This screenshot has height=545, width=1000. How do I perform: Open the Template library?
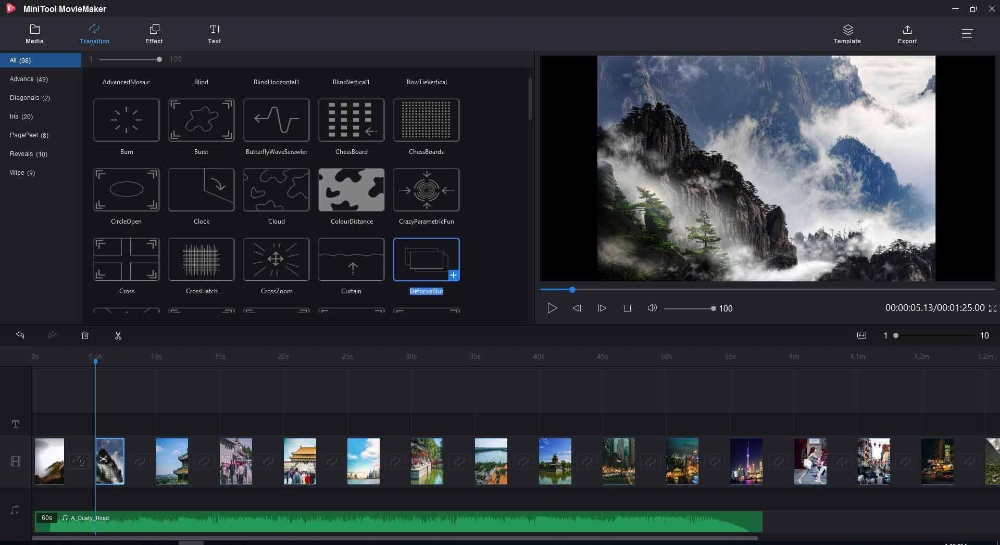tap(847, 34)
